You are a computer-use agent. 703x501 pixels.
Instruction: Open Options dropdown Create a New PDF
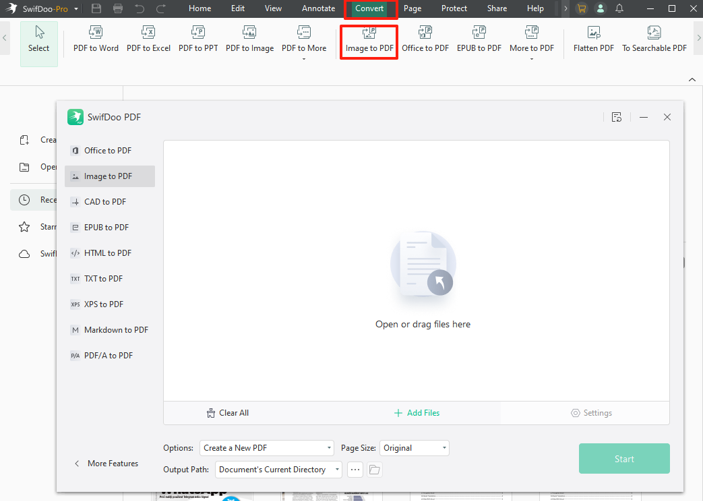click(266, 448)
